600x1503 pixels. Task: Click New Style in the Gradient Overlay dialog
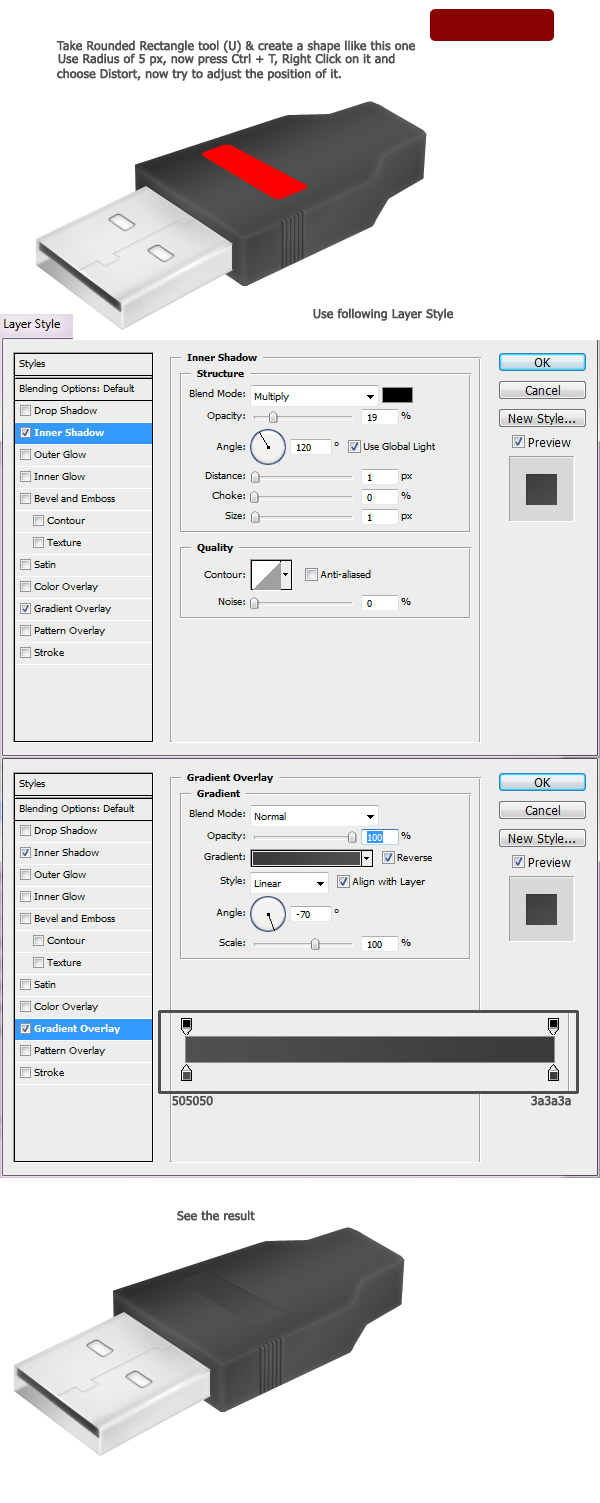[x=542, y=839]
